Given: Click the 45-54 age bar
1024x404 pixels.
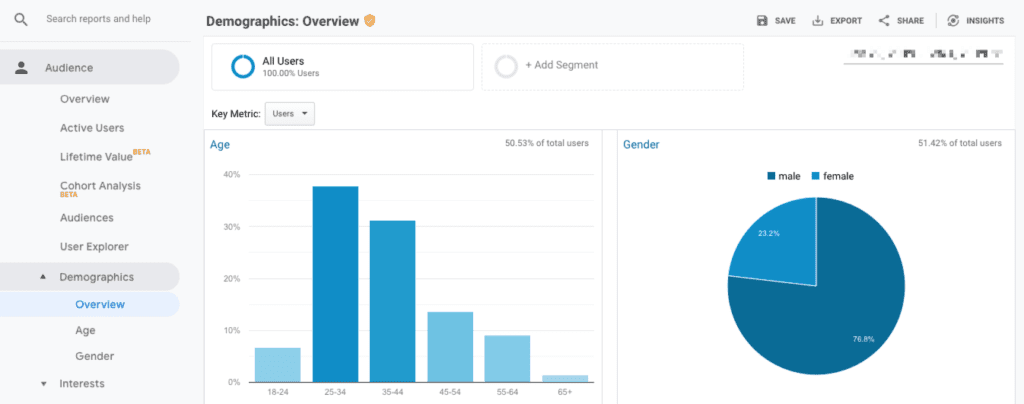Looking at the screenshot, I should point(450,347).
